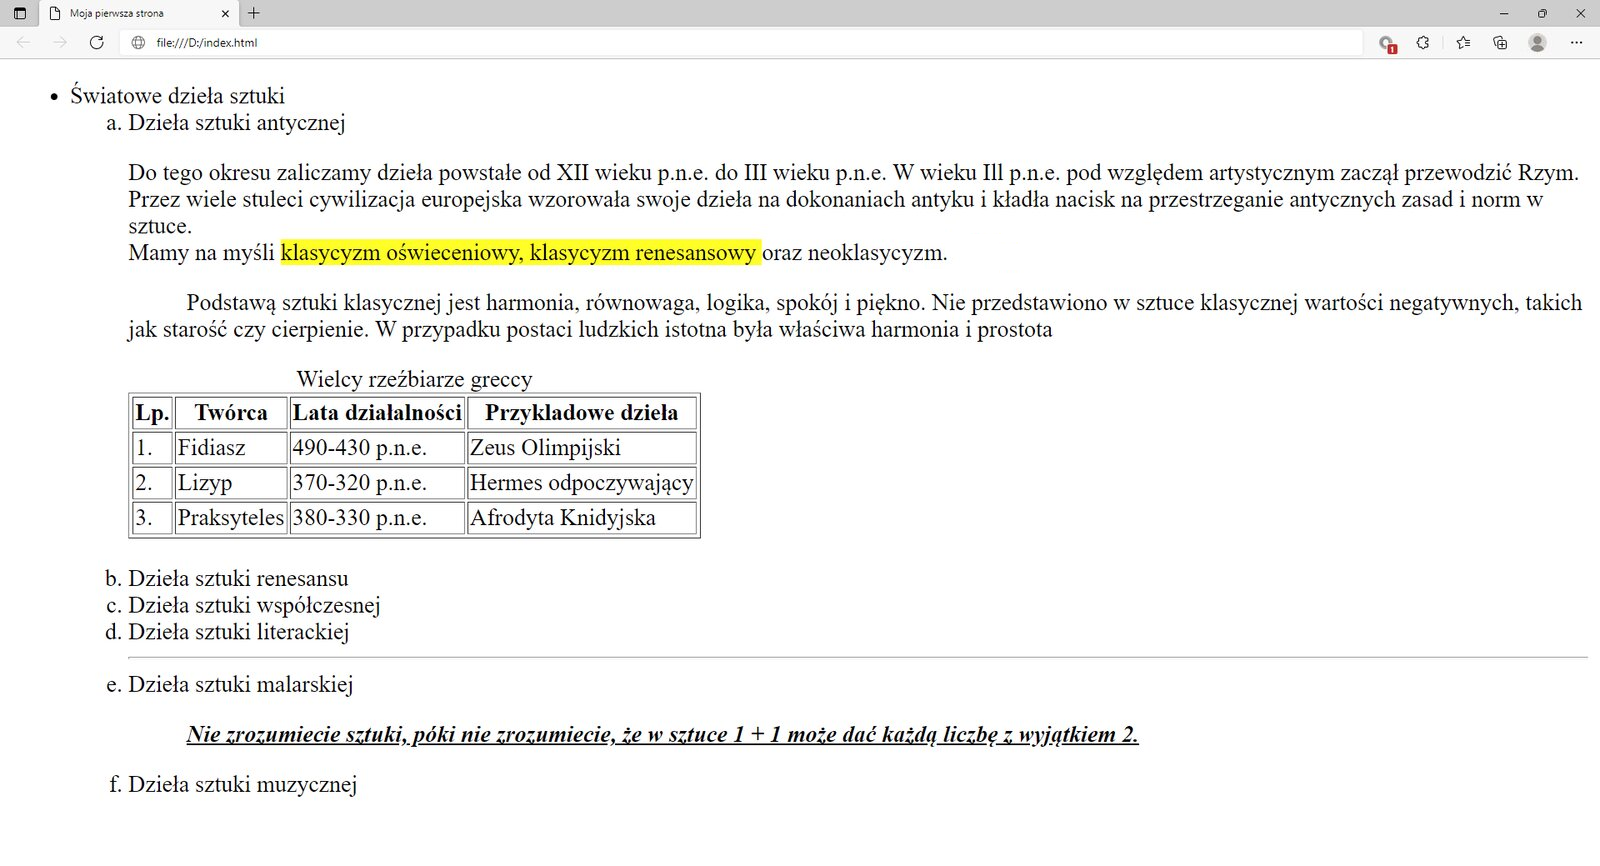Viewport: 1600px width, 866px height.
Task: Close the browser window
Action: click(1580, 13)
